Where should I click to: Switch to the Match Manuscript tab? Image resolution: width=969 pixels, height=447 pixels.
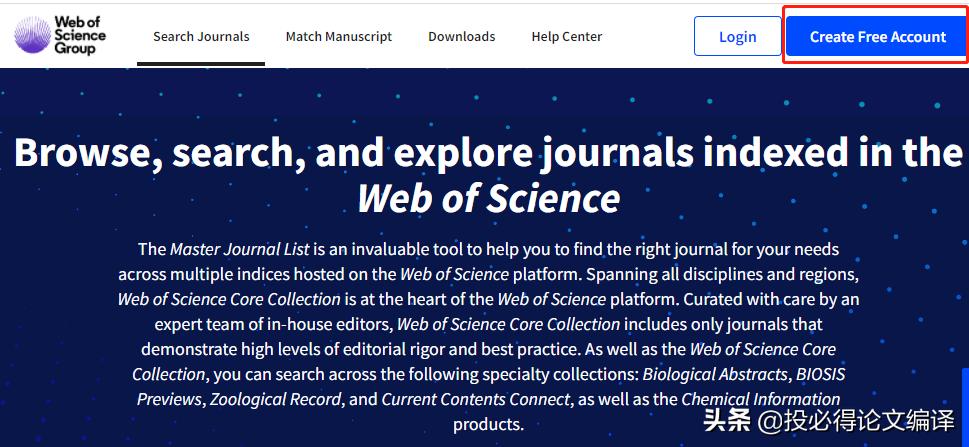[339, 37]
